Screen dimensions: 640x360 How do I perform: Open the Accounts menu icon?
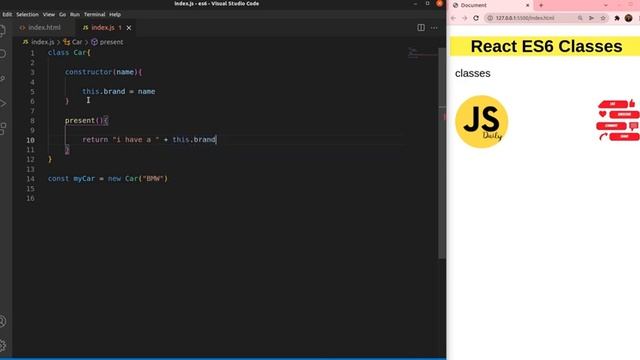[2, 322]
